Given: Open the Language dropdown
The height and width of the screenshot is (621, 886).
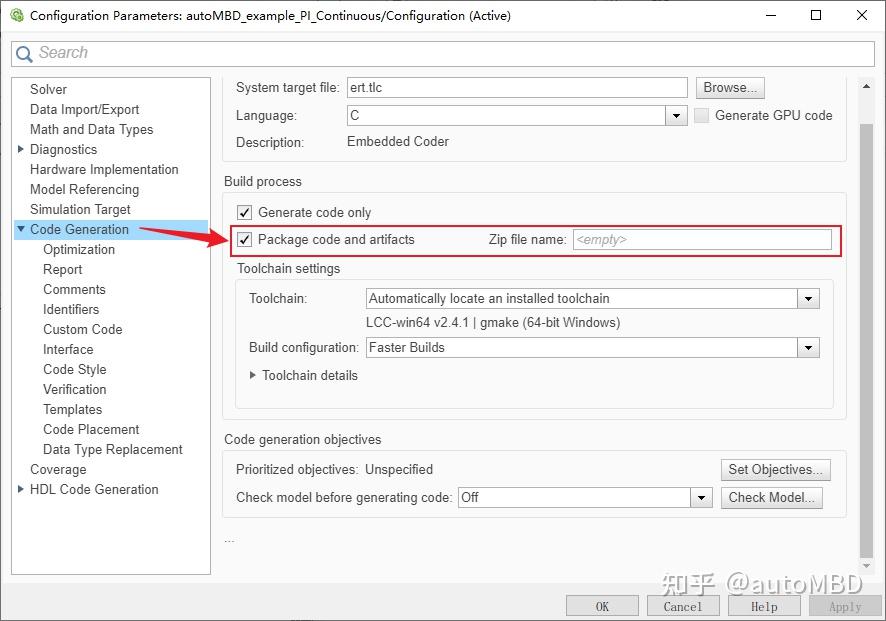Looking at the screenshot, I should 676,116.
